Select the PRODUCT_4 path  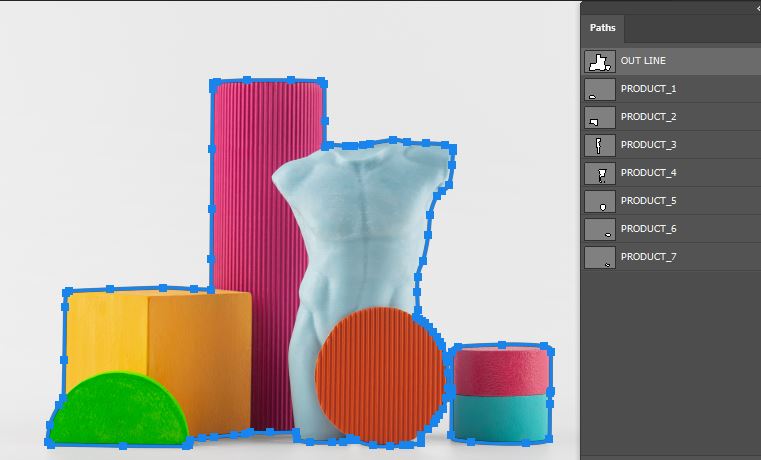point(671,173)
